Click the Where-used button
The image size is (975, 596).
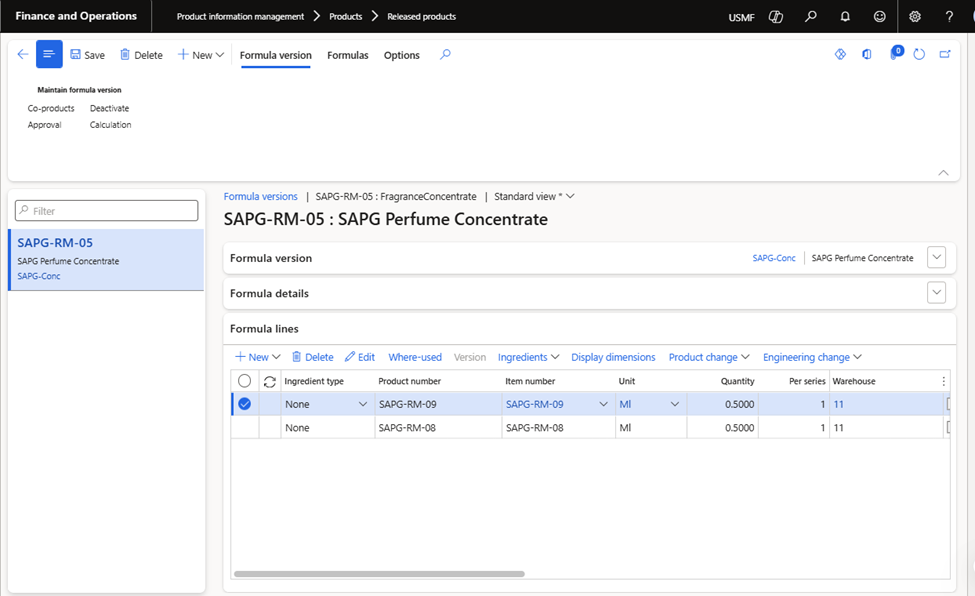tap(415, 356)
